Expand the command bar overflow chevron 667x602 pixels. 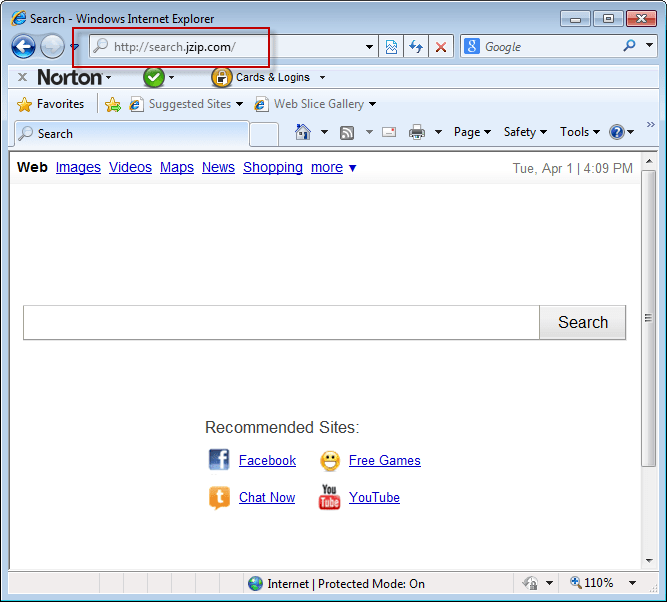650,125
